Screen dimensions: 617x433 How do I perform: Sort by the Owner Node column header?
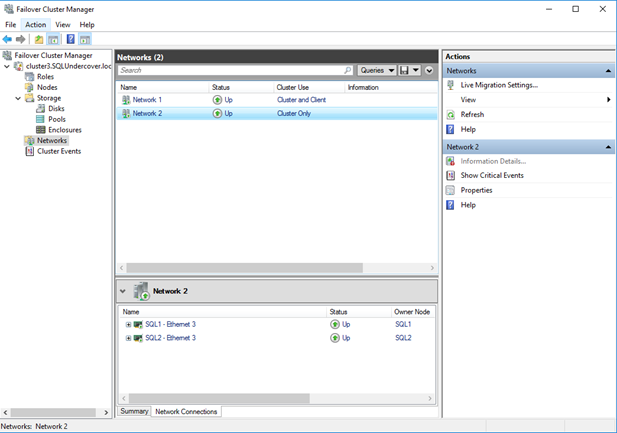point(412,312)
